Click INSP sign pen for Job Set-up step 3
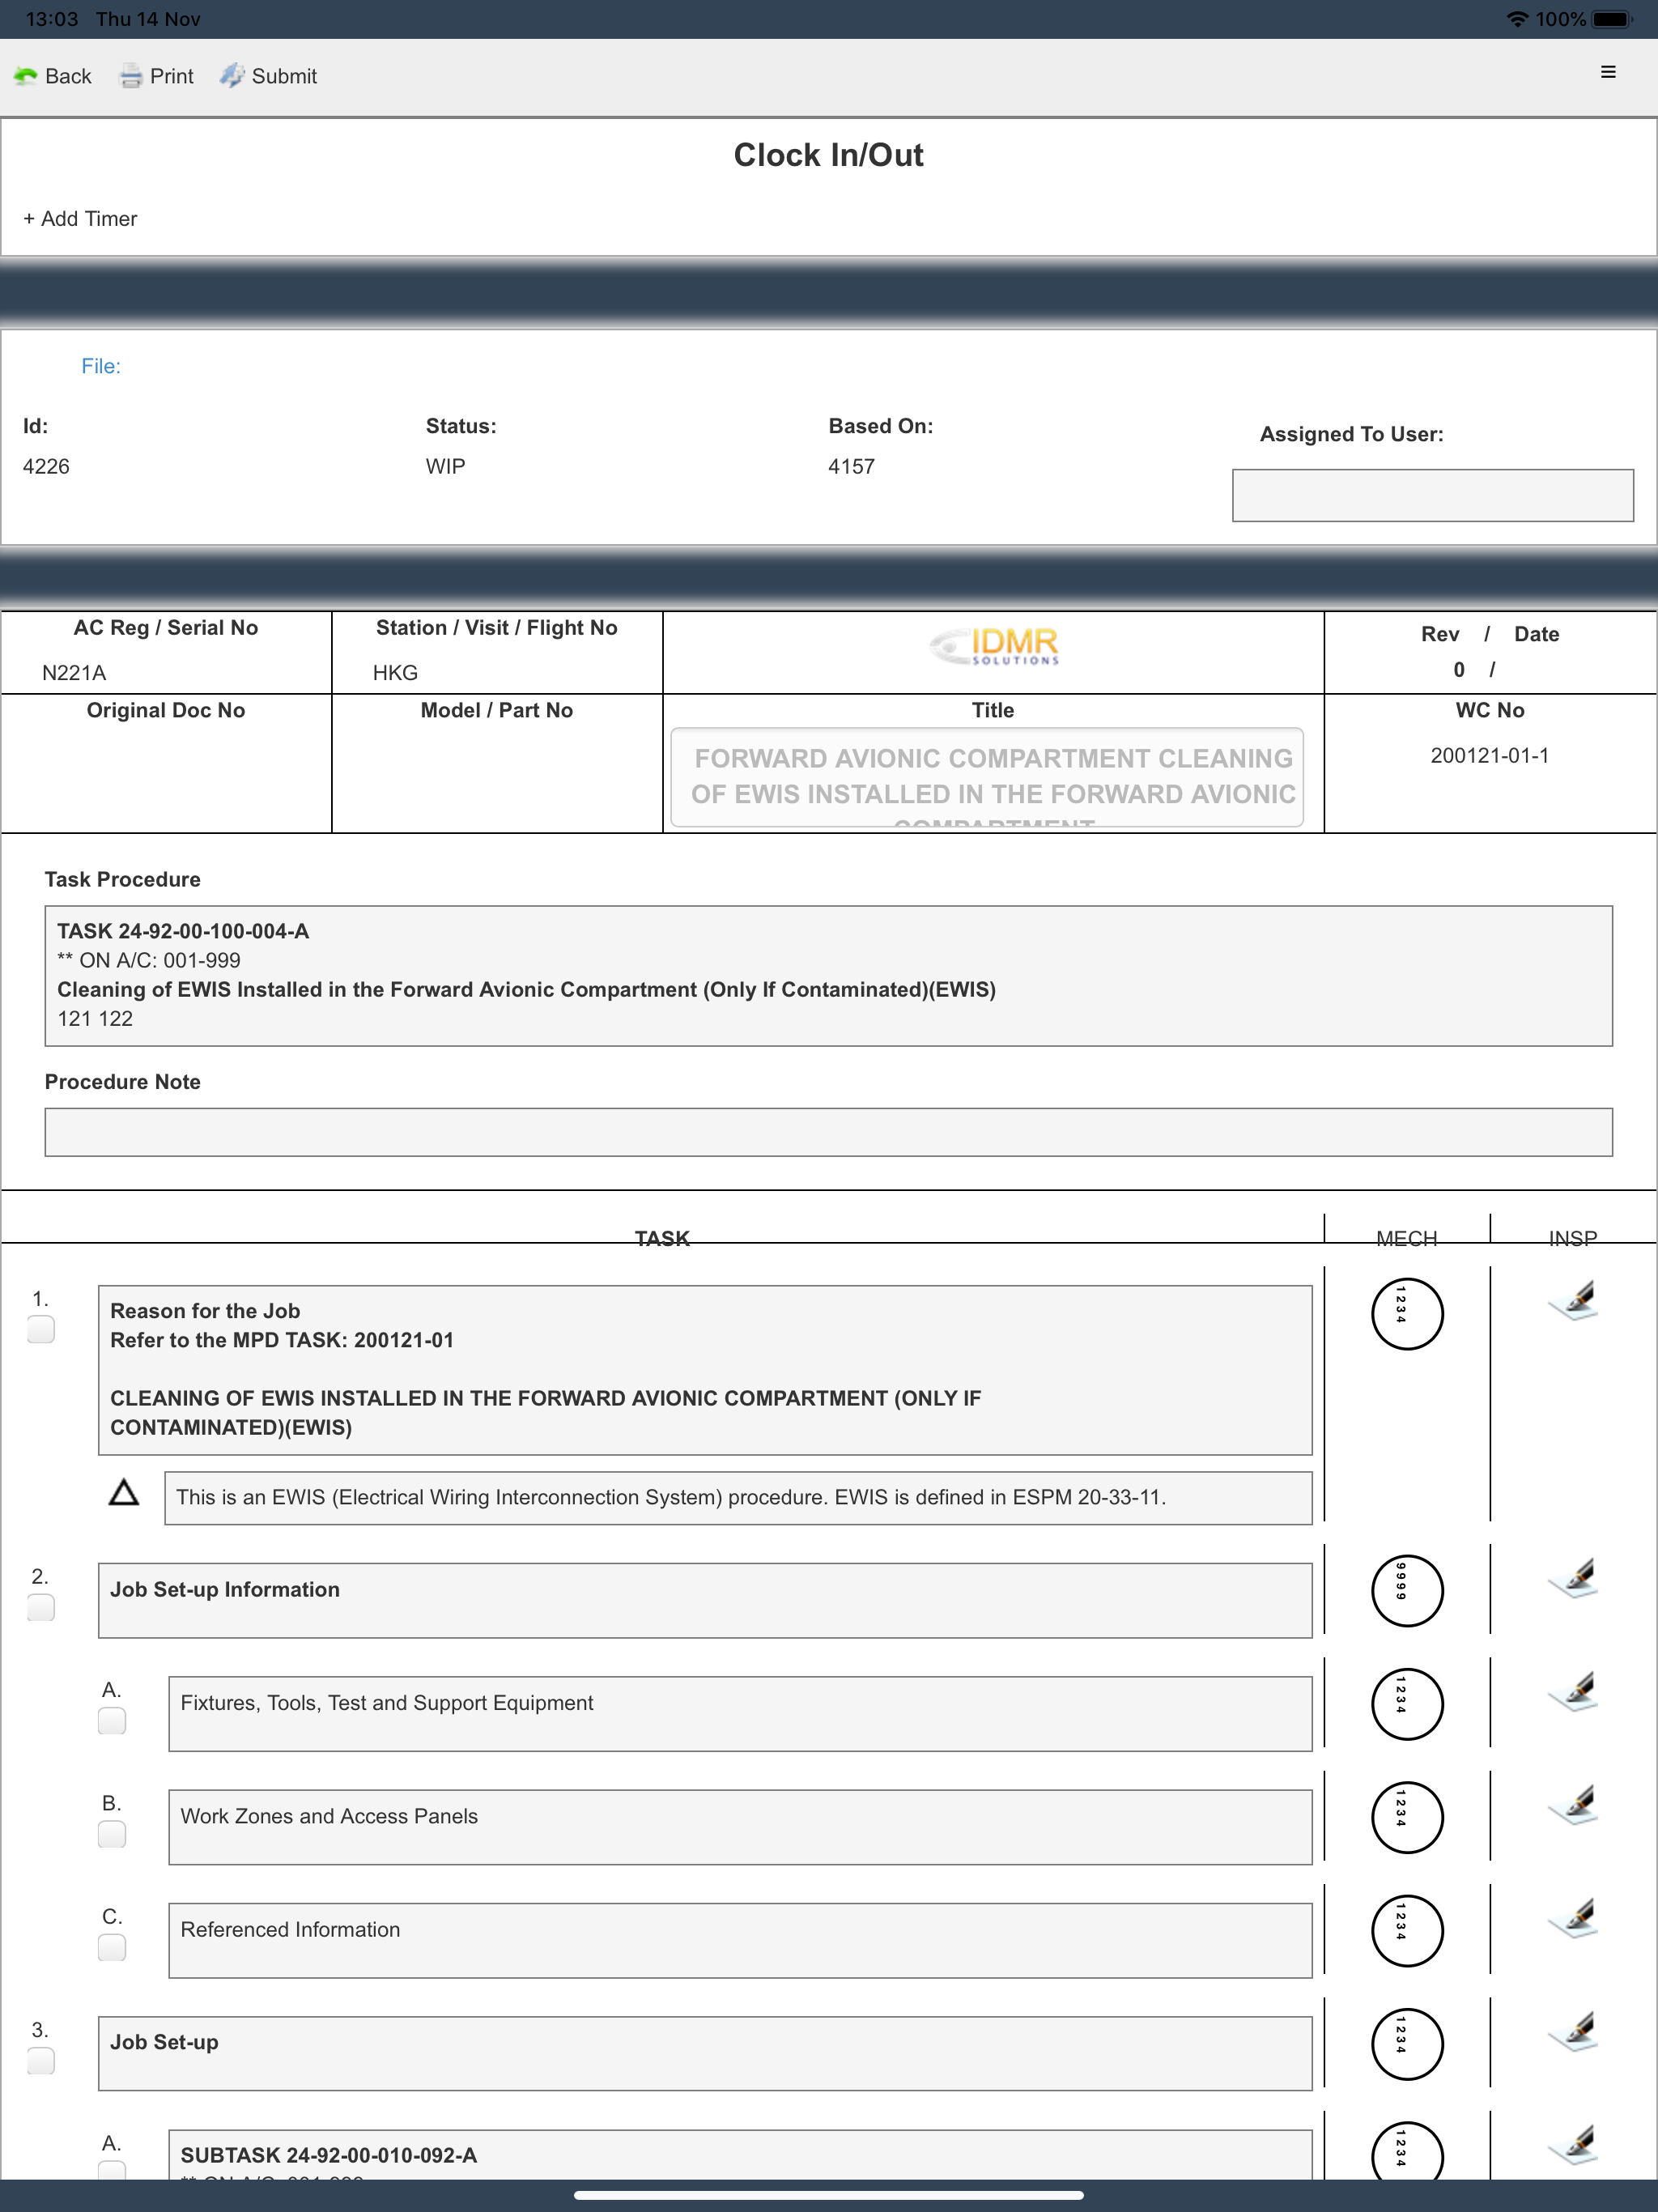 (x=1573, y=2031)
